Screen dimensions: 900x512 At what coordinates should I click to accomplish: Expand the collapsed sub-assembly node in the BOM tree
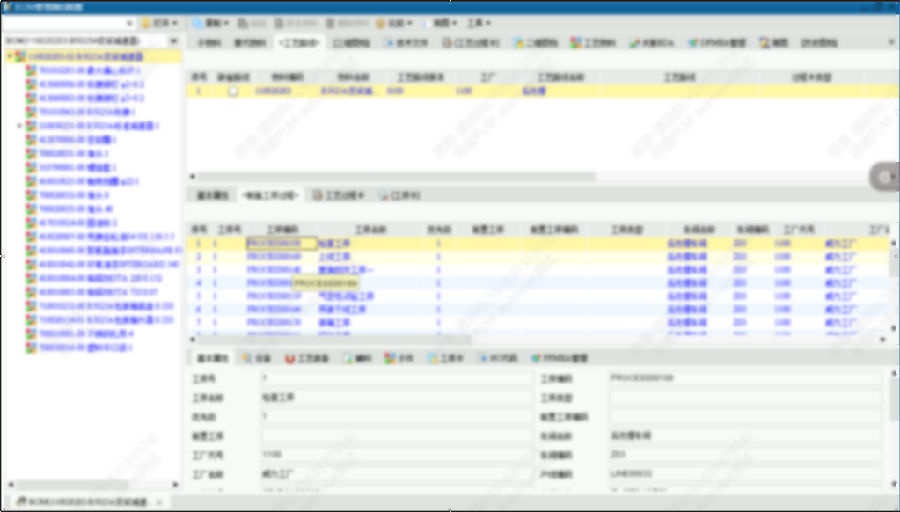coord(20,125)
